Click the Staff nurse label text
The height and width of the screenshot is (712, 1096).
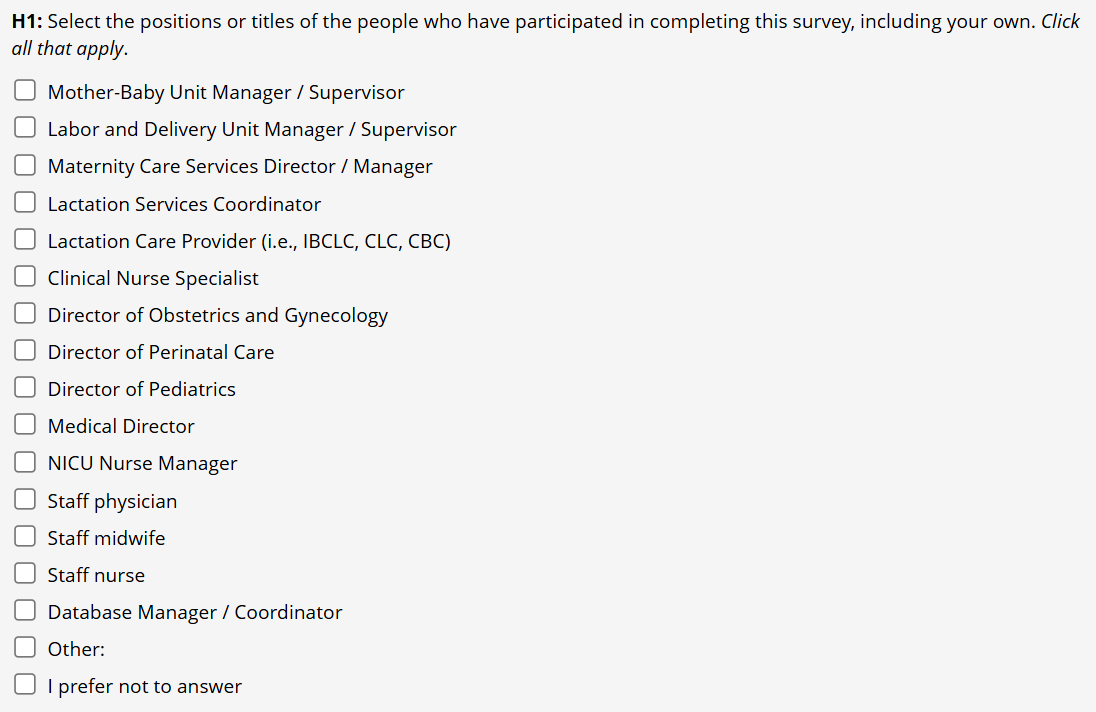tap(96, 575)
